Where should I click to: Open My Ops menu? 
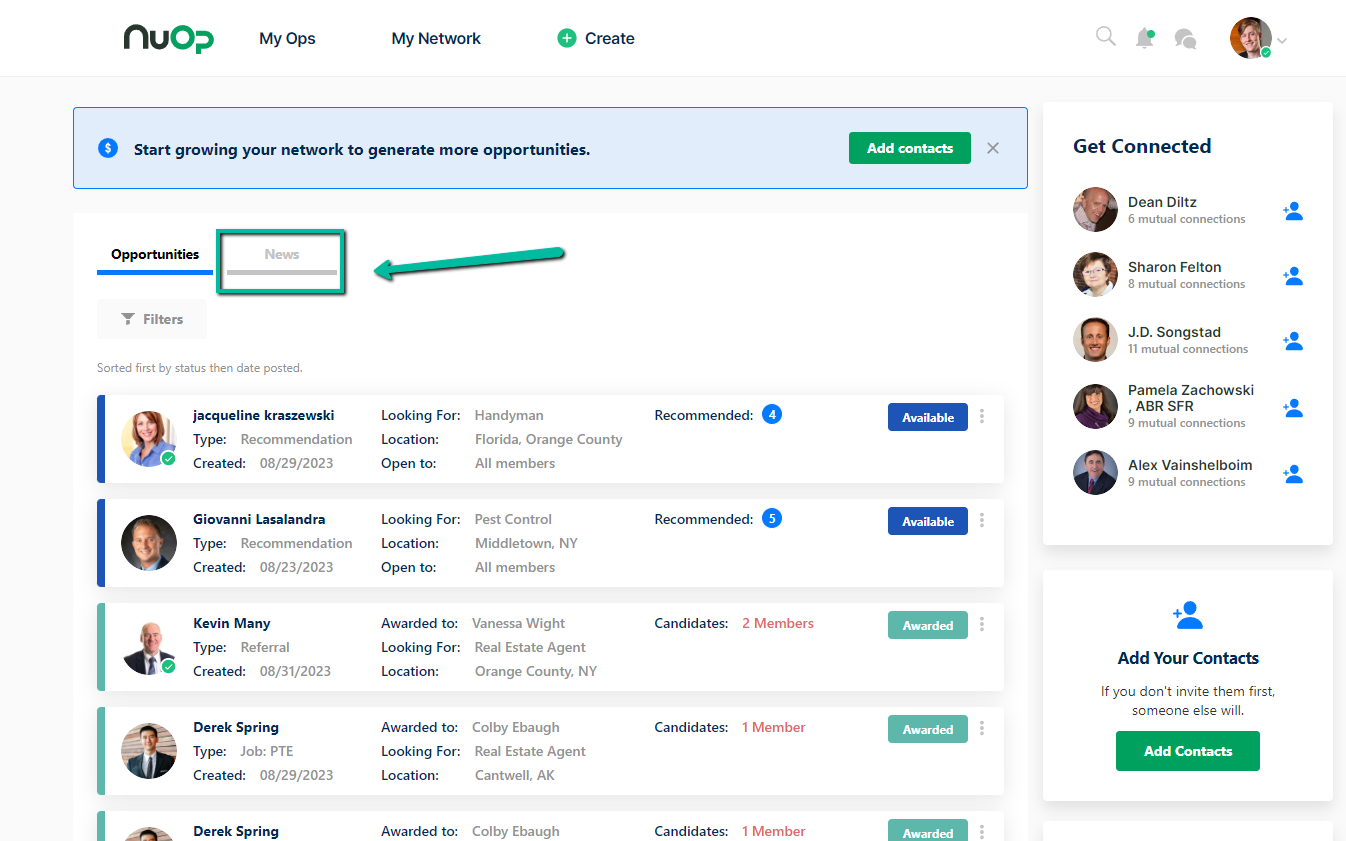287,39
